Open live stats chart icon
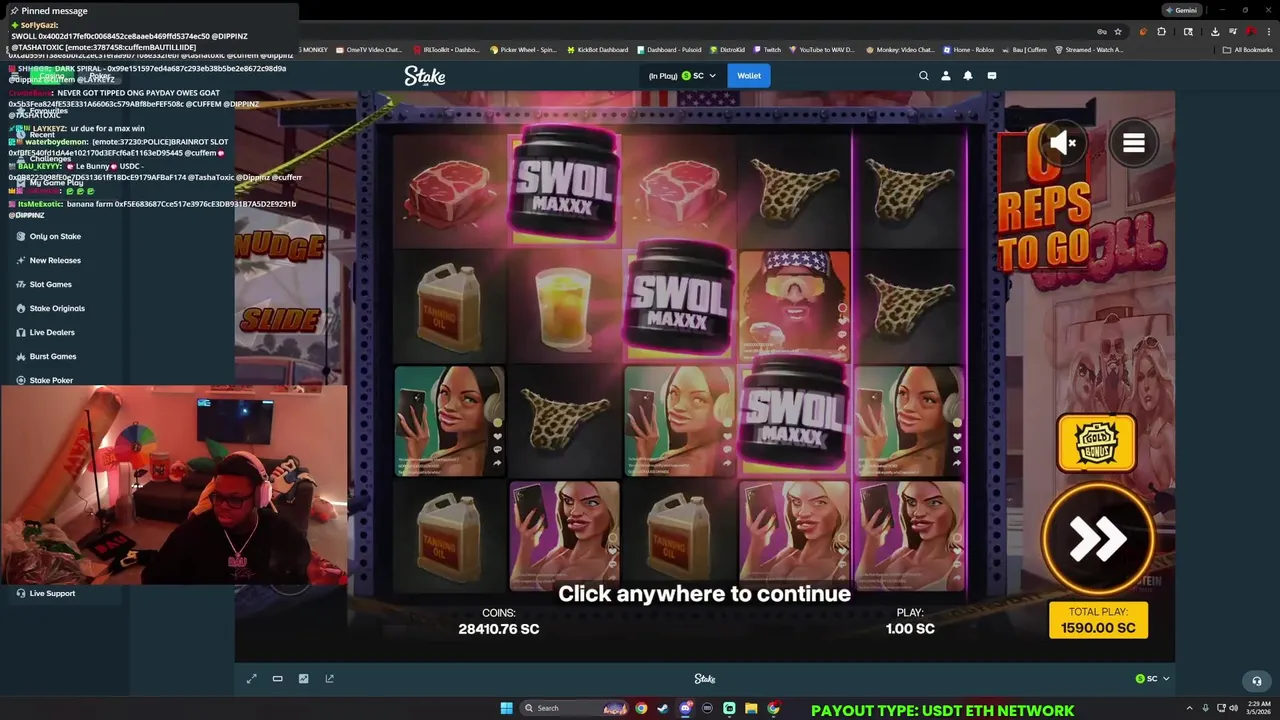The height and width of the screenshot is (720, 1280). [304, 679]
